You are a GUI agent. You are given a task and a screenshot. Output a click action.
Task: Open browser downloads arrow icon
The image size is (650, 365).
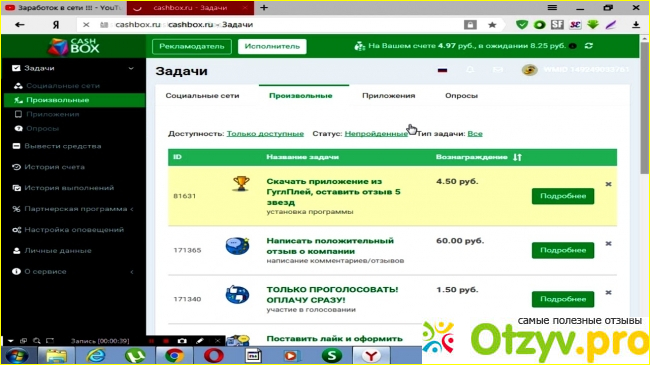point(636,25)
